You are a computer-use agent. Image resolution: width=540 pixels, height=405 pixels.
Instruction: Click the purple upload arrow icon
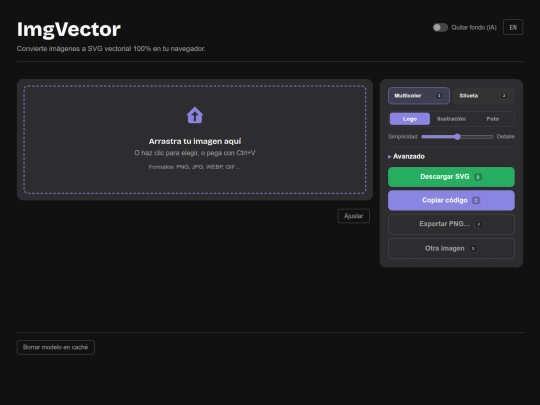click(195, 115)
